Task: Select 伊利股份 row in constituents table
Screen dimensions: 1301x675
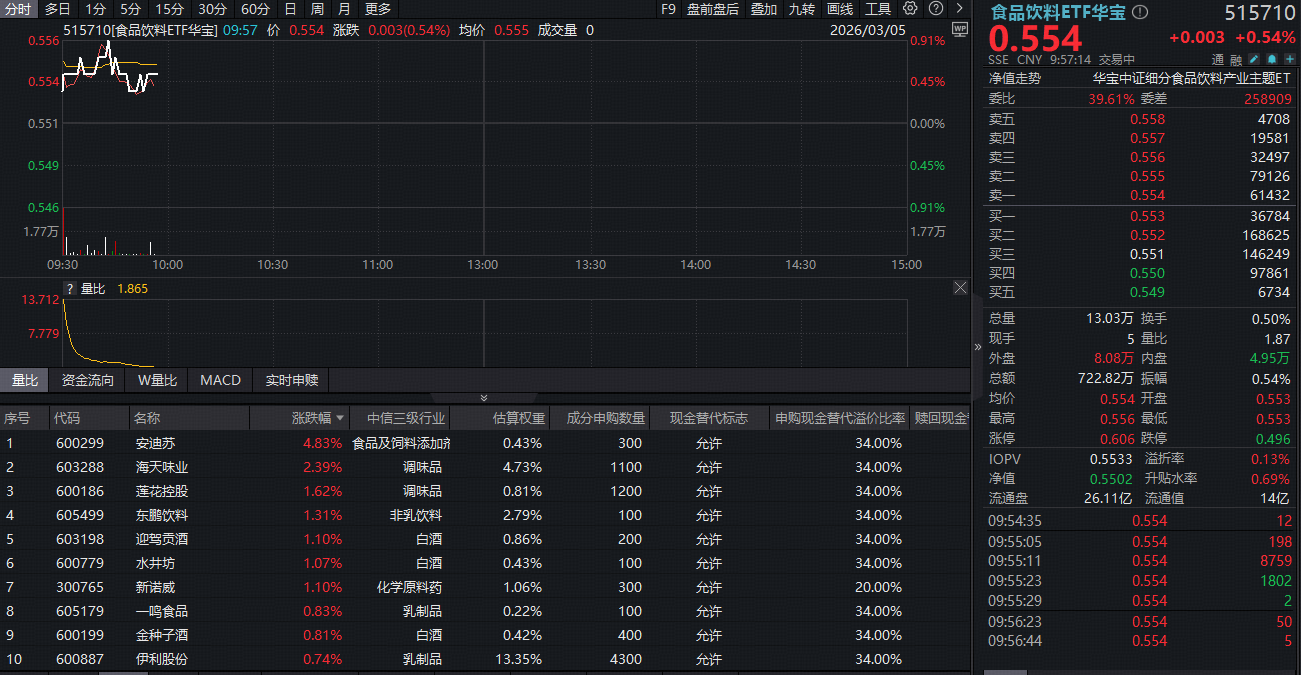Action: tap(161, 659)
